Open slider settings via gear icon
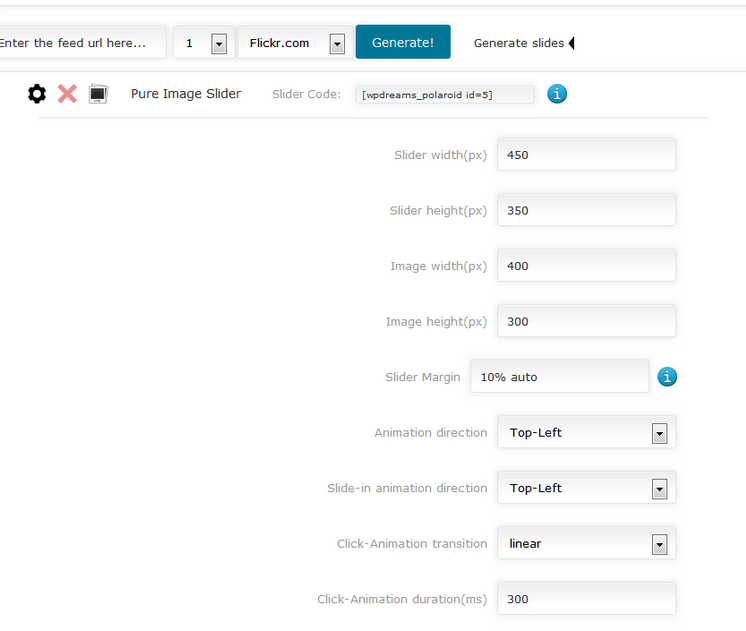Viewport: 746px width, 631px height. [37, 94]
